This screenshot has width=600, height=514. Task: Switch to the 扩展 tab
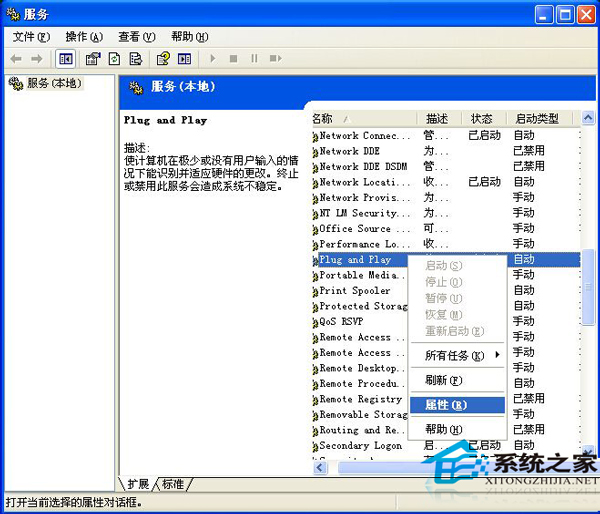pos(138,484)
